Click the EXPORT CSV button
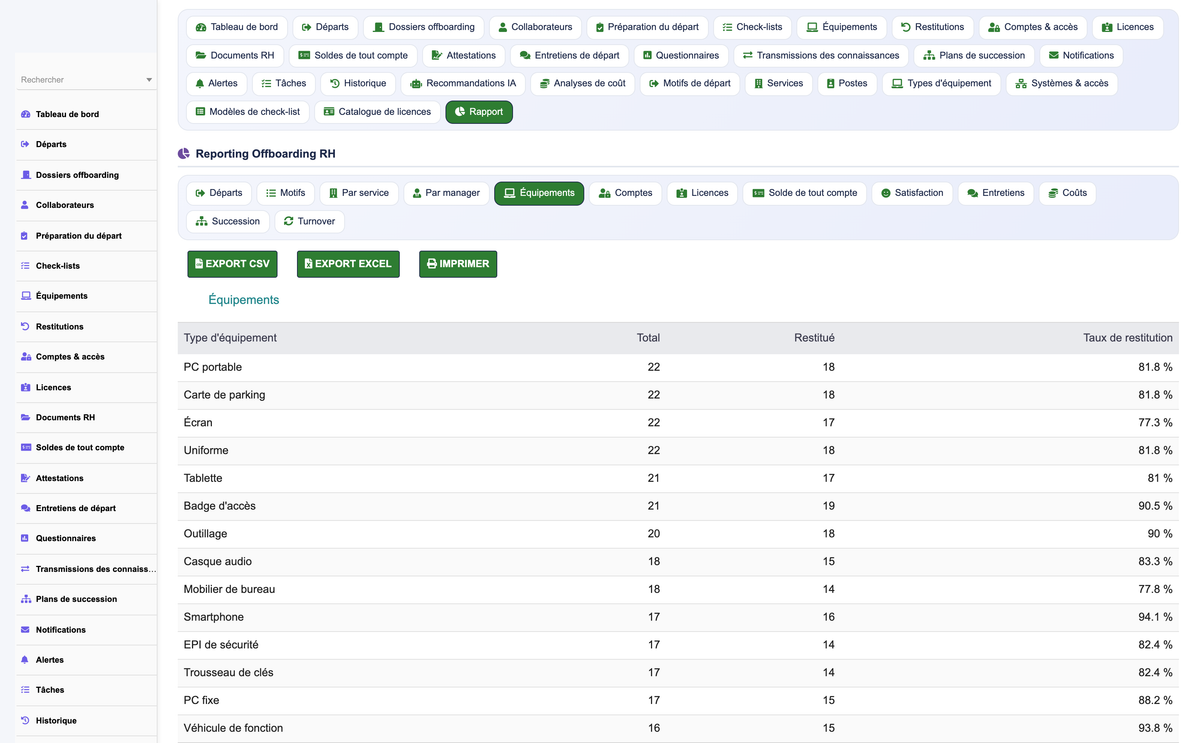The width and height of the screenshot is (1200, 743). tap(232, 264)
